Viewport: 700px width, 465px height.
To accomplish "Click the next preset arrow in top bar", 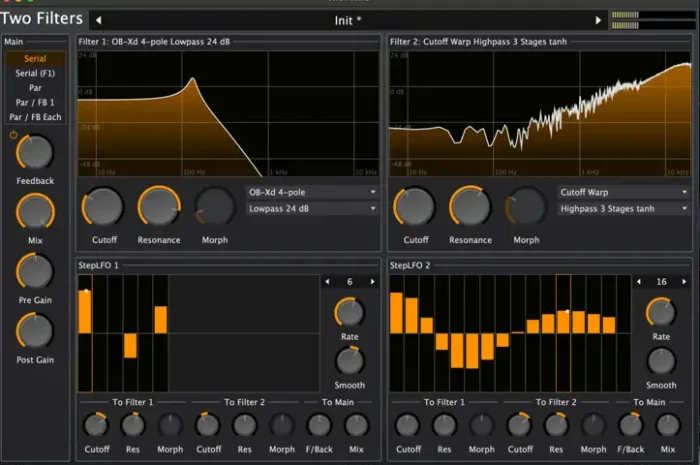I will pyautogui.click(x=599, y=19).
